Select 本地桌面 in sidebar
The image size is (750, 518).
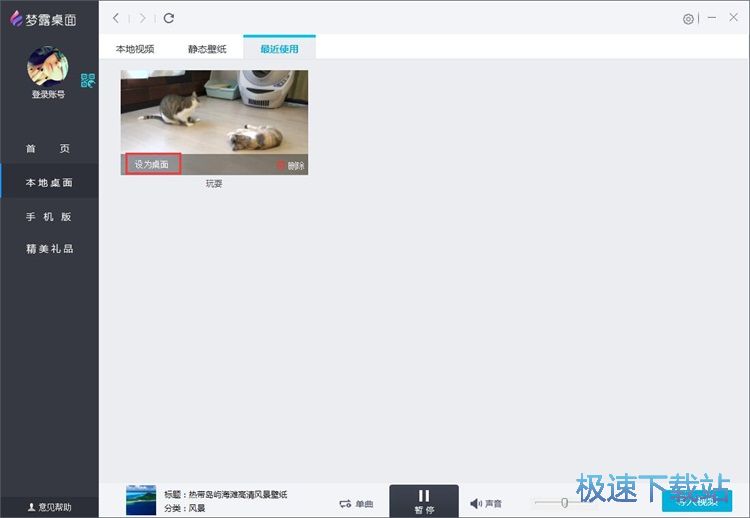coord(49,182)
